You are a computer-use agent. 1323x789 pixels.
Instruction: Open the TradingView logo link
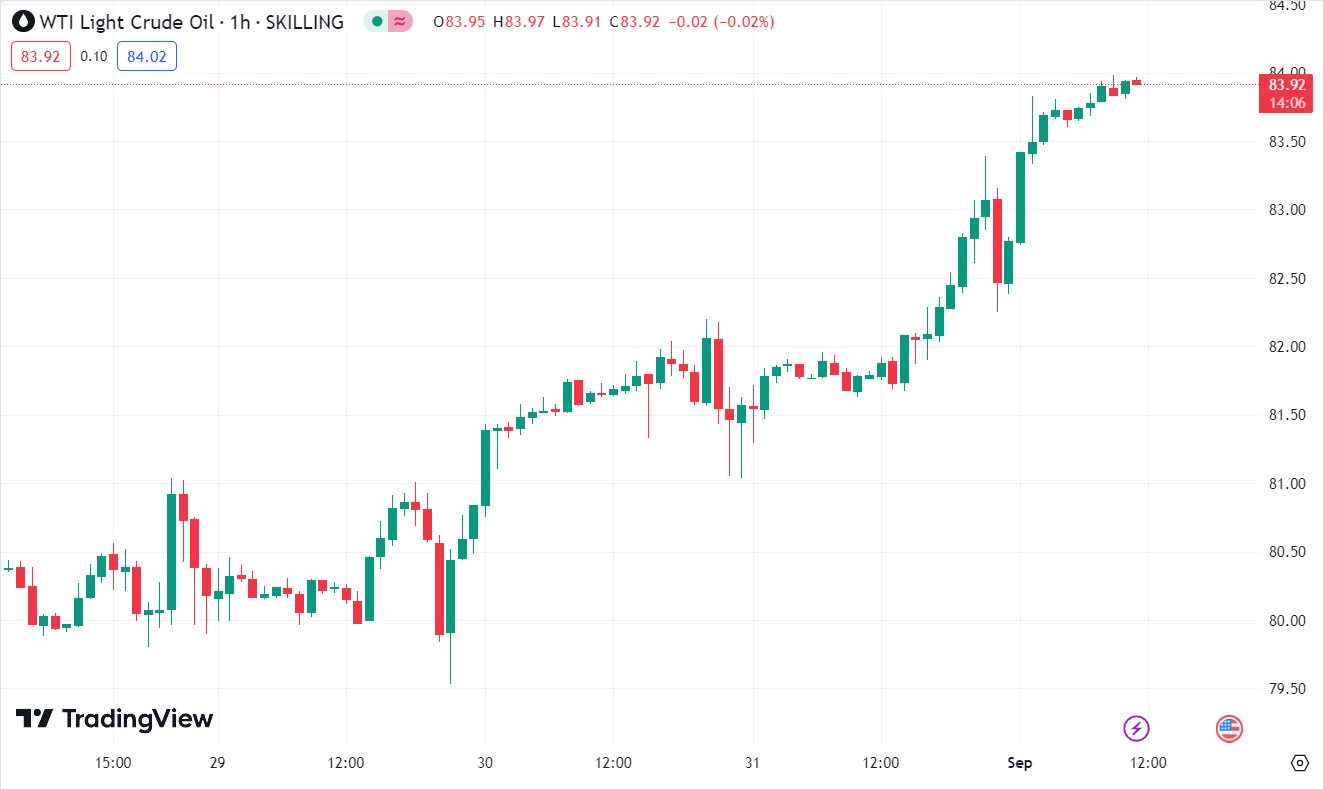click(115, 718)
